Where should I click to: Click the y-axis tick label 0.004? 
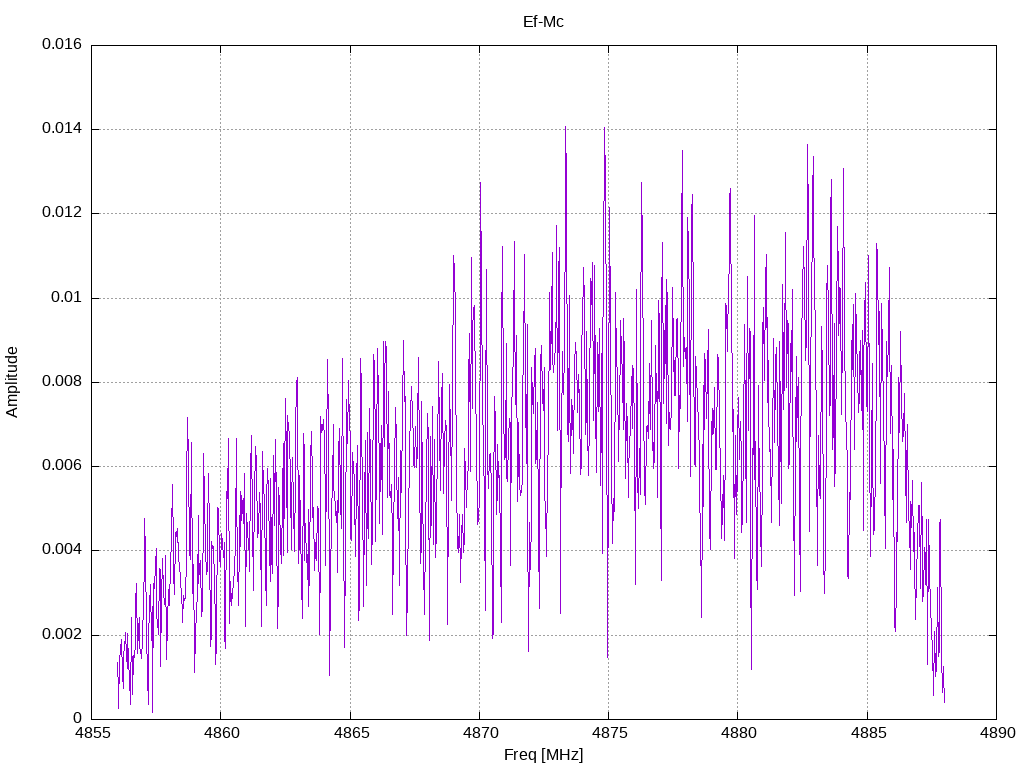pos(62,550)
